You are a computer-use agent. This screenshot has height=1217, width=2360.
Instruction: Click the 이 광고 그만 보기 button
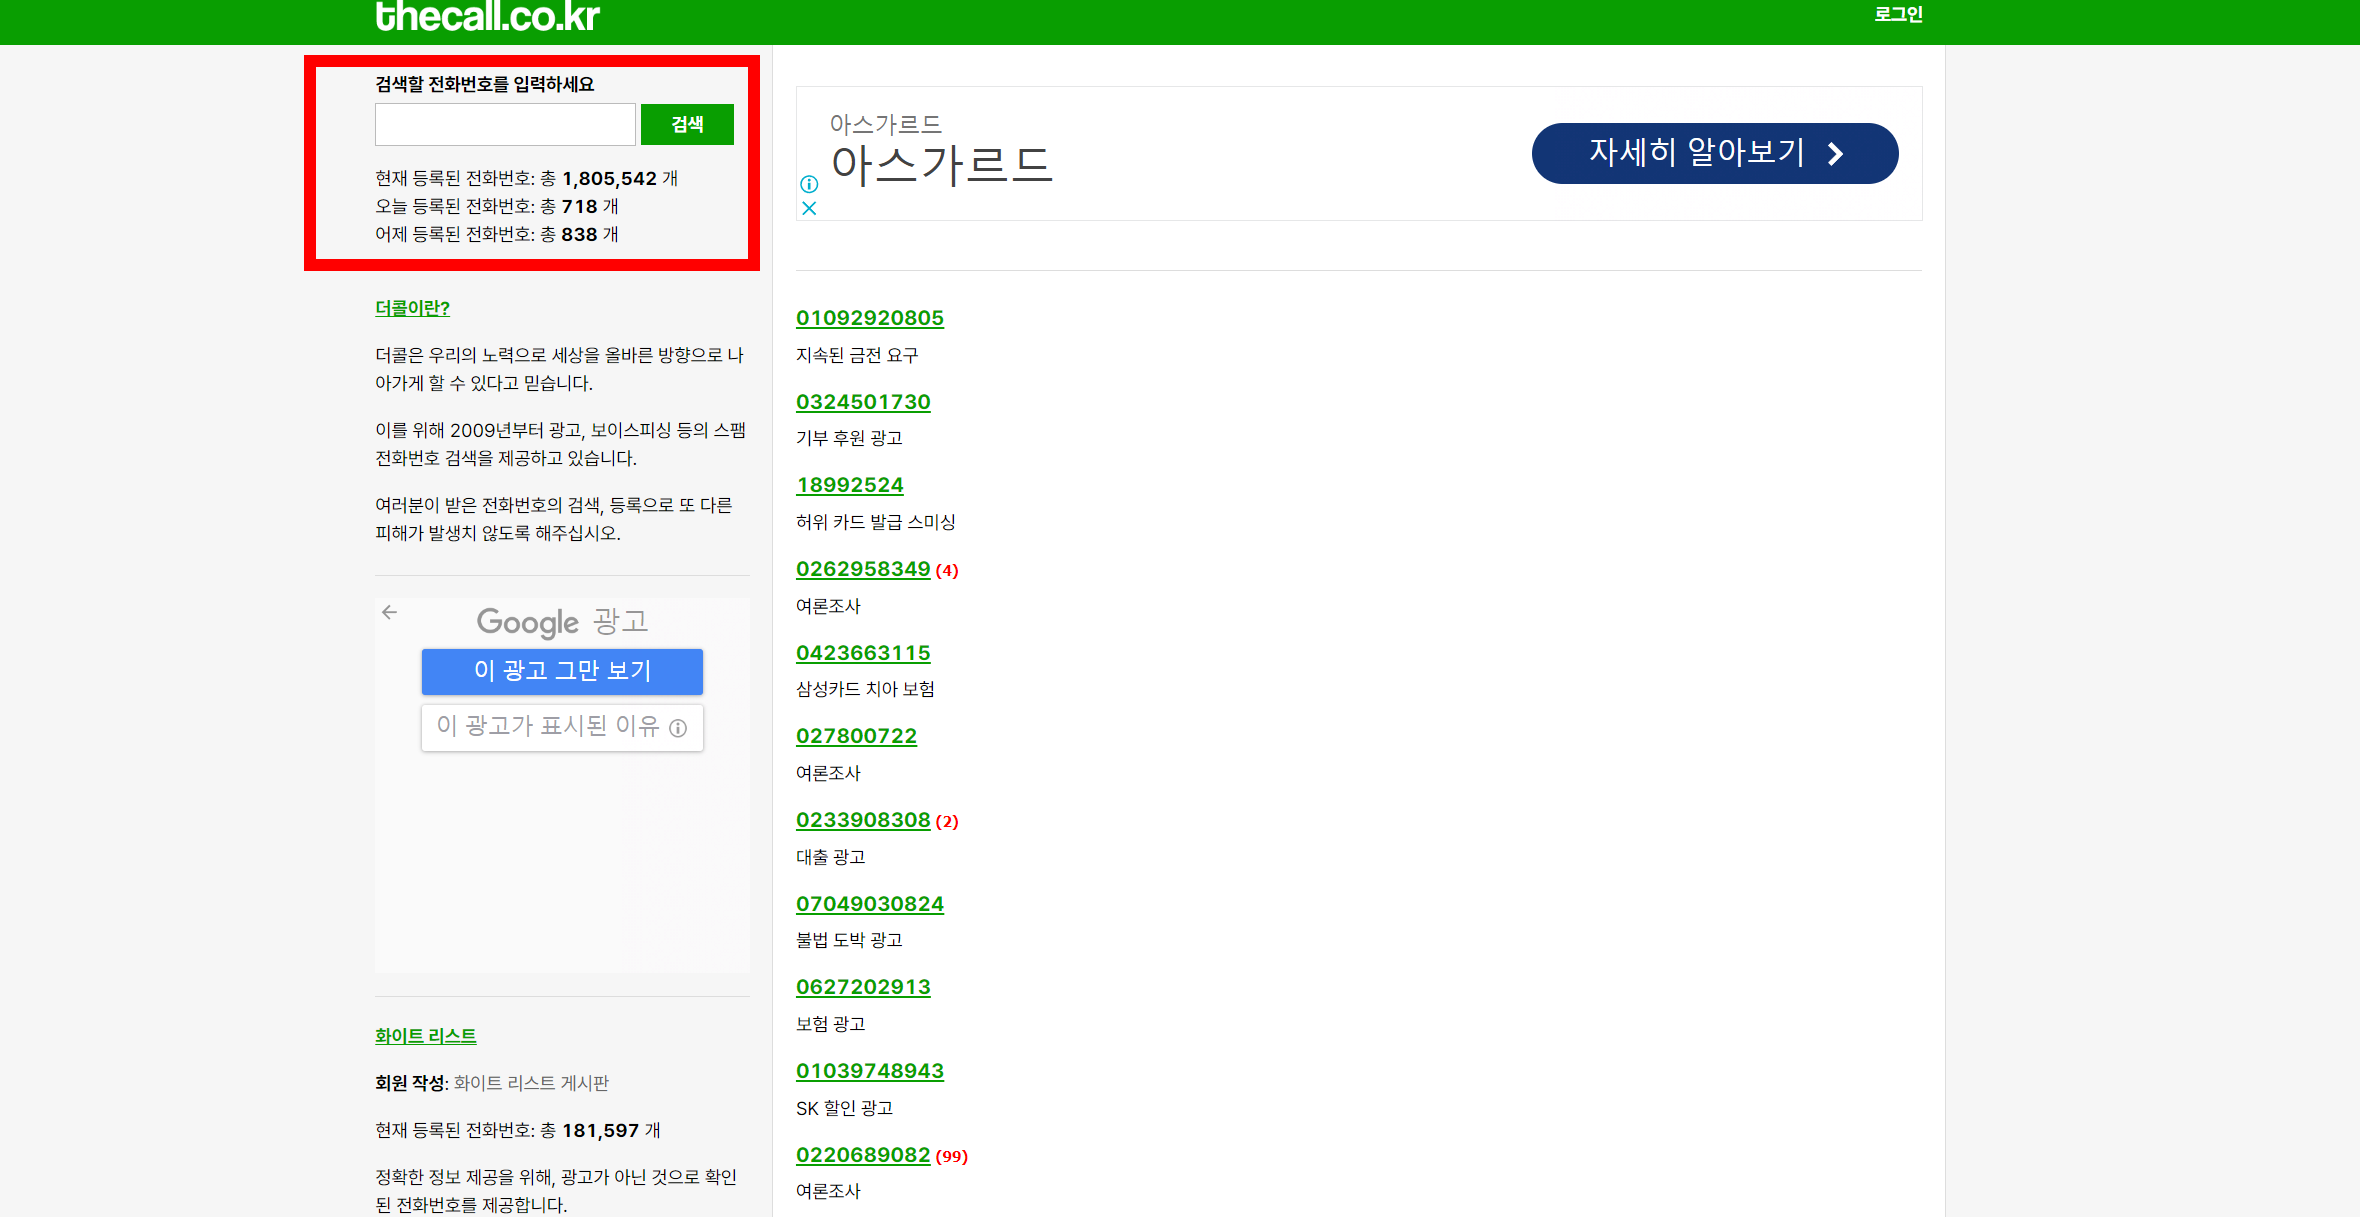point(562,671)
